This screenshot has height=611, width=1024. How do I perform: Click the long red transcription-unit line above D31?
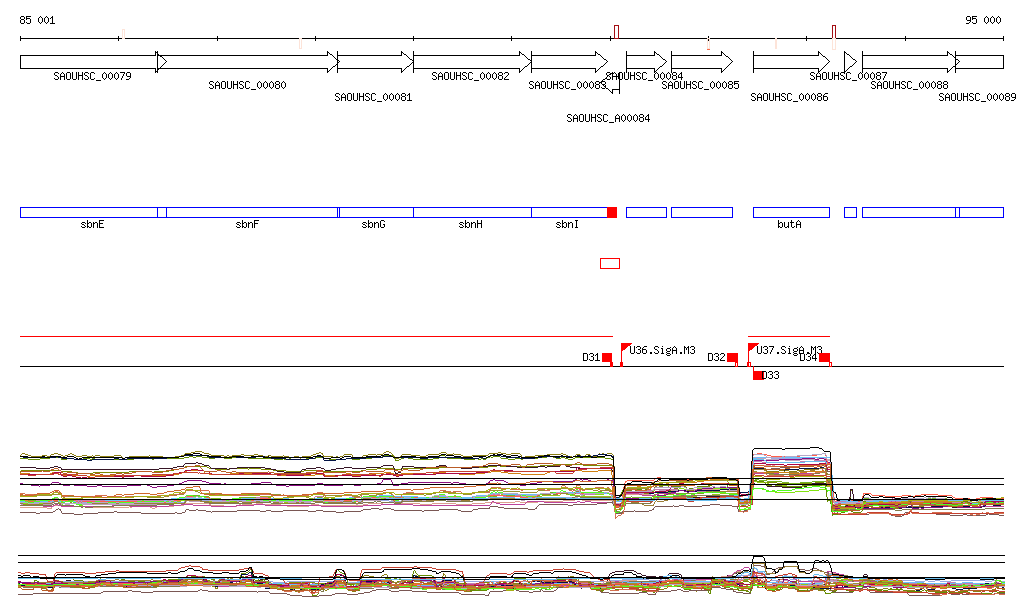coord(316,336)
